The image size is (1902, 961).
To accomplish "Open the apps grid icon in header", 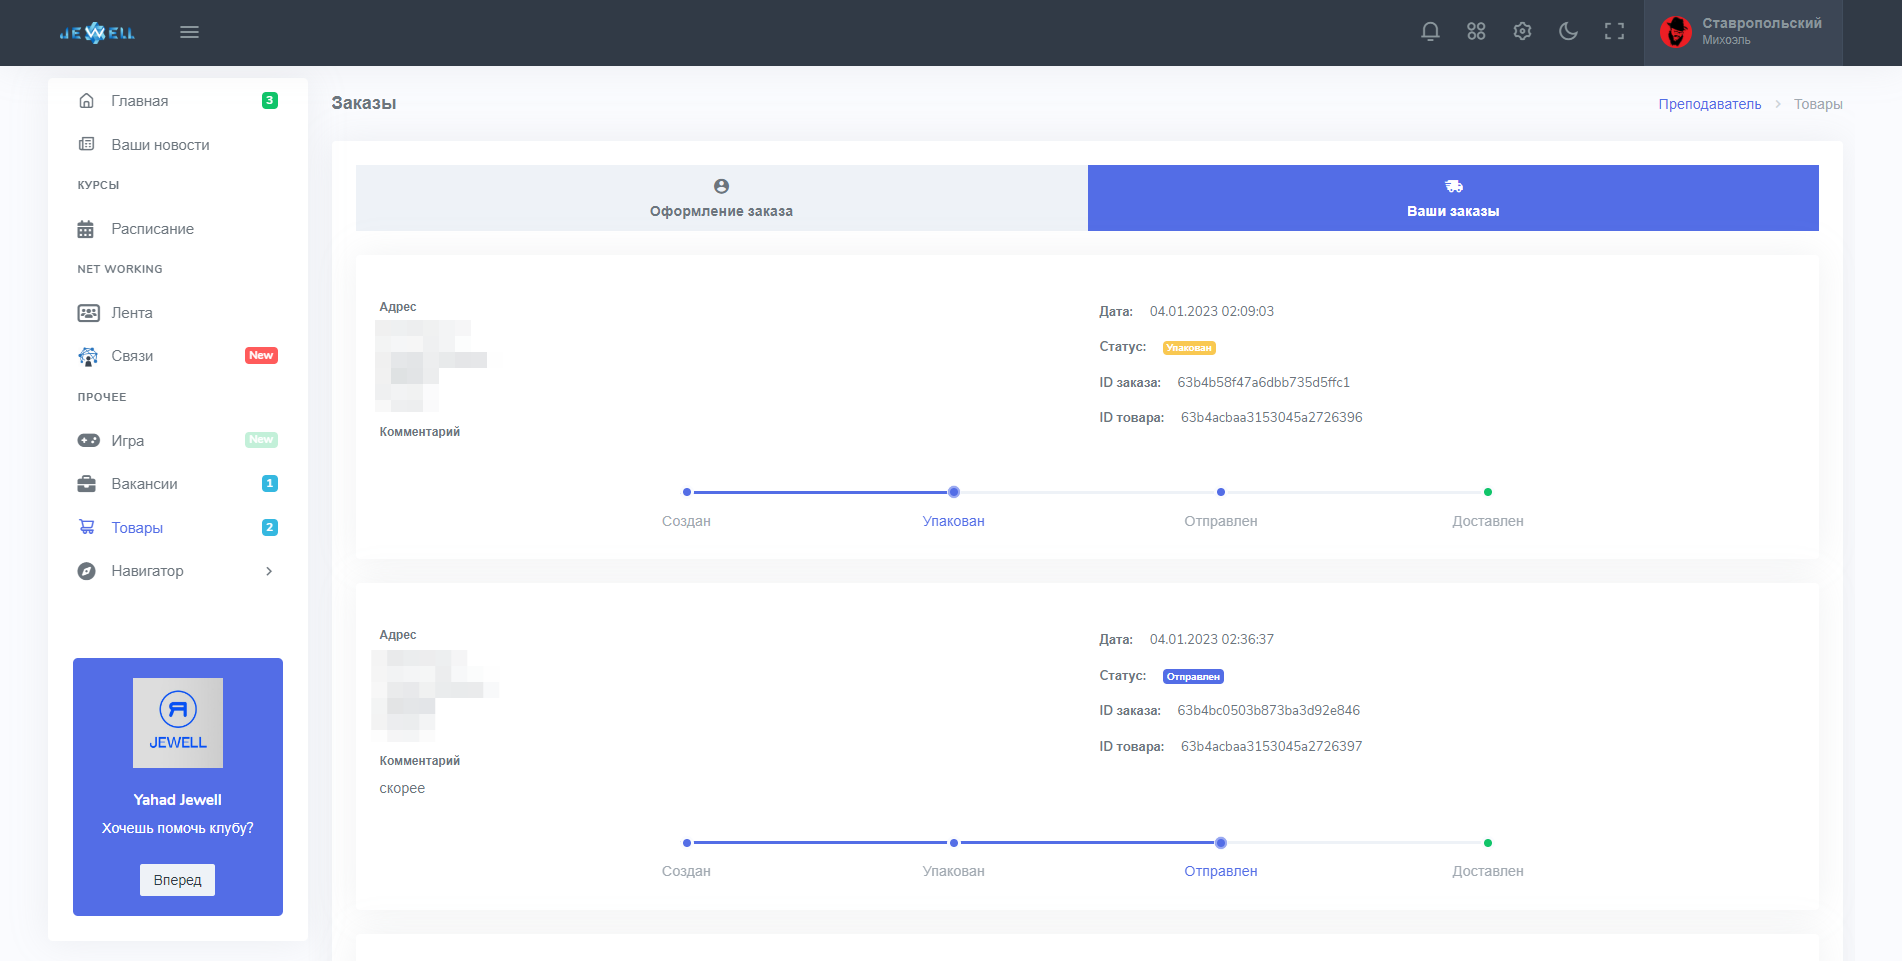I will click(1476, 32).
